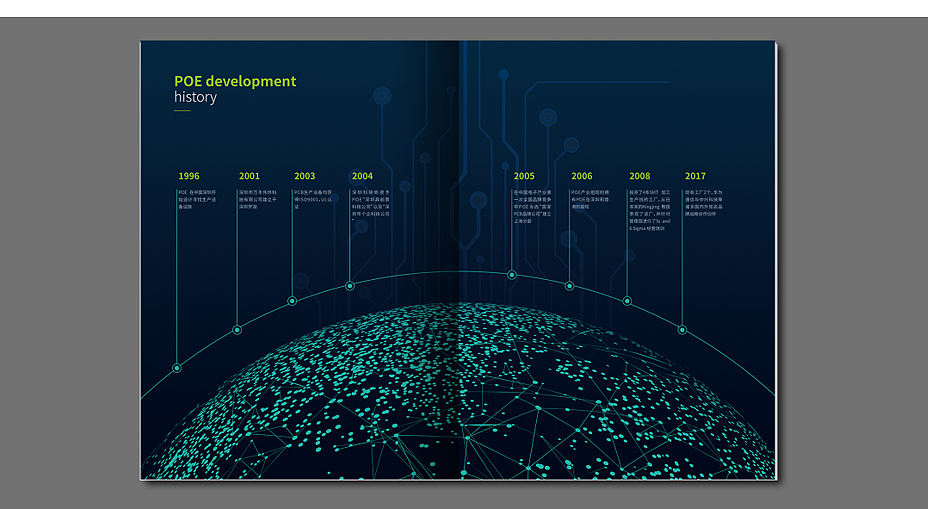Select the 2008 year label
The width and height of the screenshot is (928, 509).
pos(640,176)
